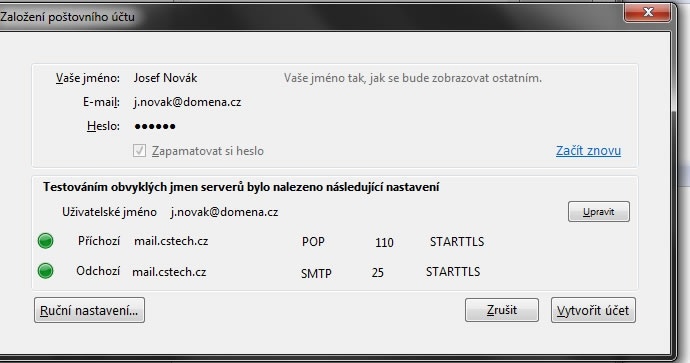The image size is (690, 363).
Task: Click the Příchozí label
Action: click(x=99, y=241)
